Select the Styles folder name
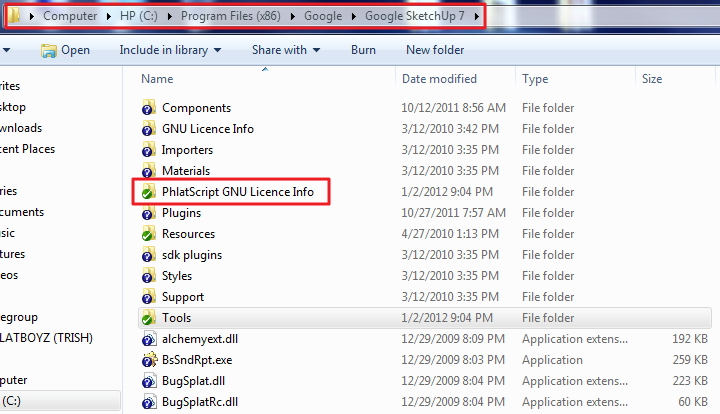The image size is (720, 414). point(177,276)
